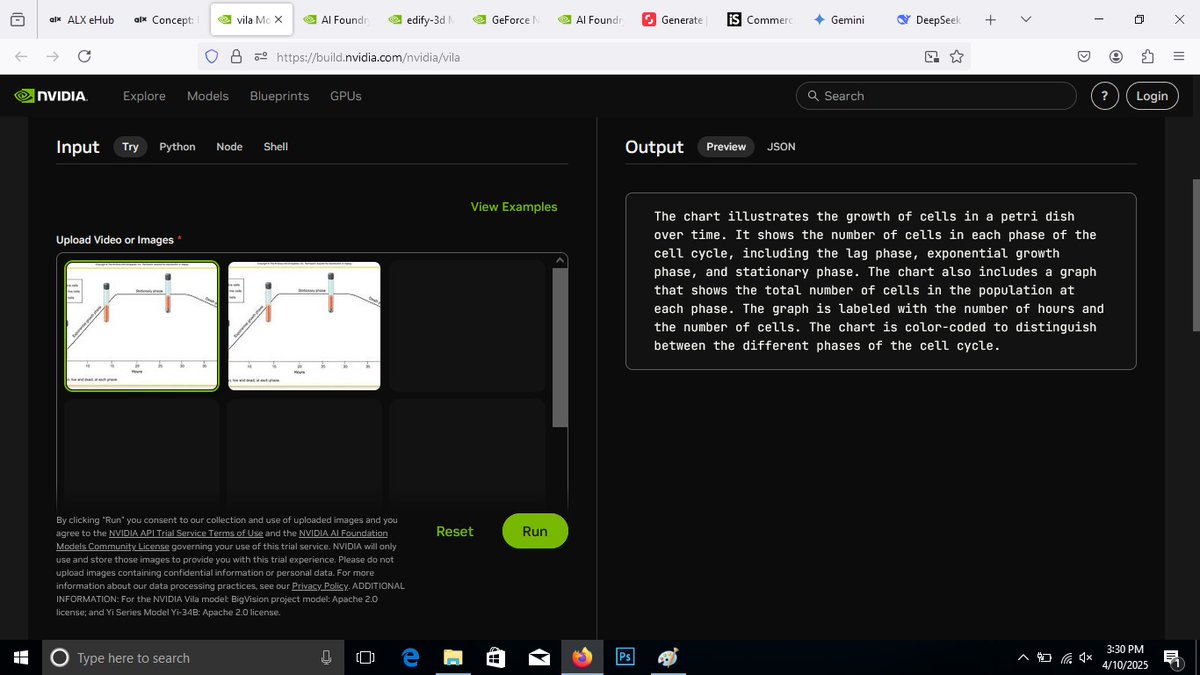
Task: Open the Firefox account icon
Action: (x=1115, y=57)
